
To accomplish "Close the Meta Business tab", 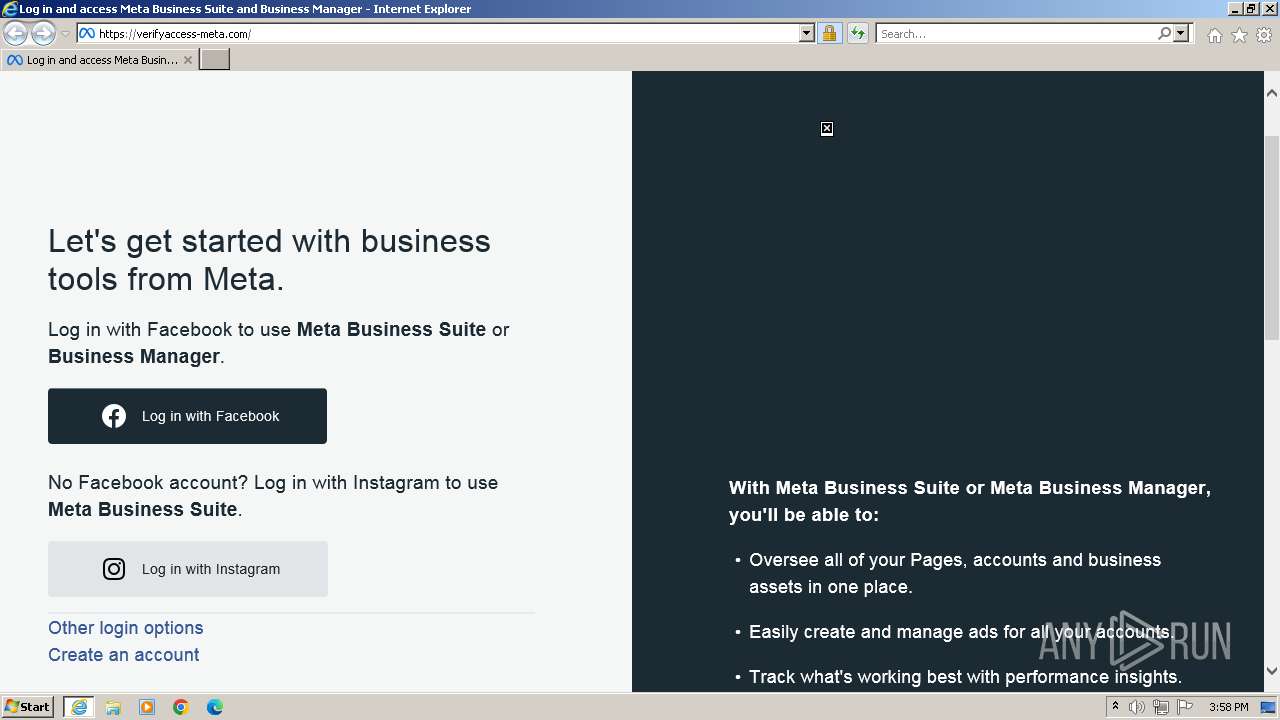I will 187,60.
